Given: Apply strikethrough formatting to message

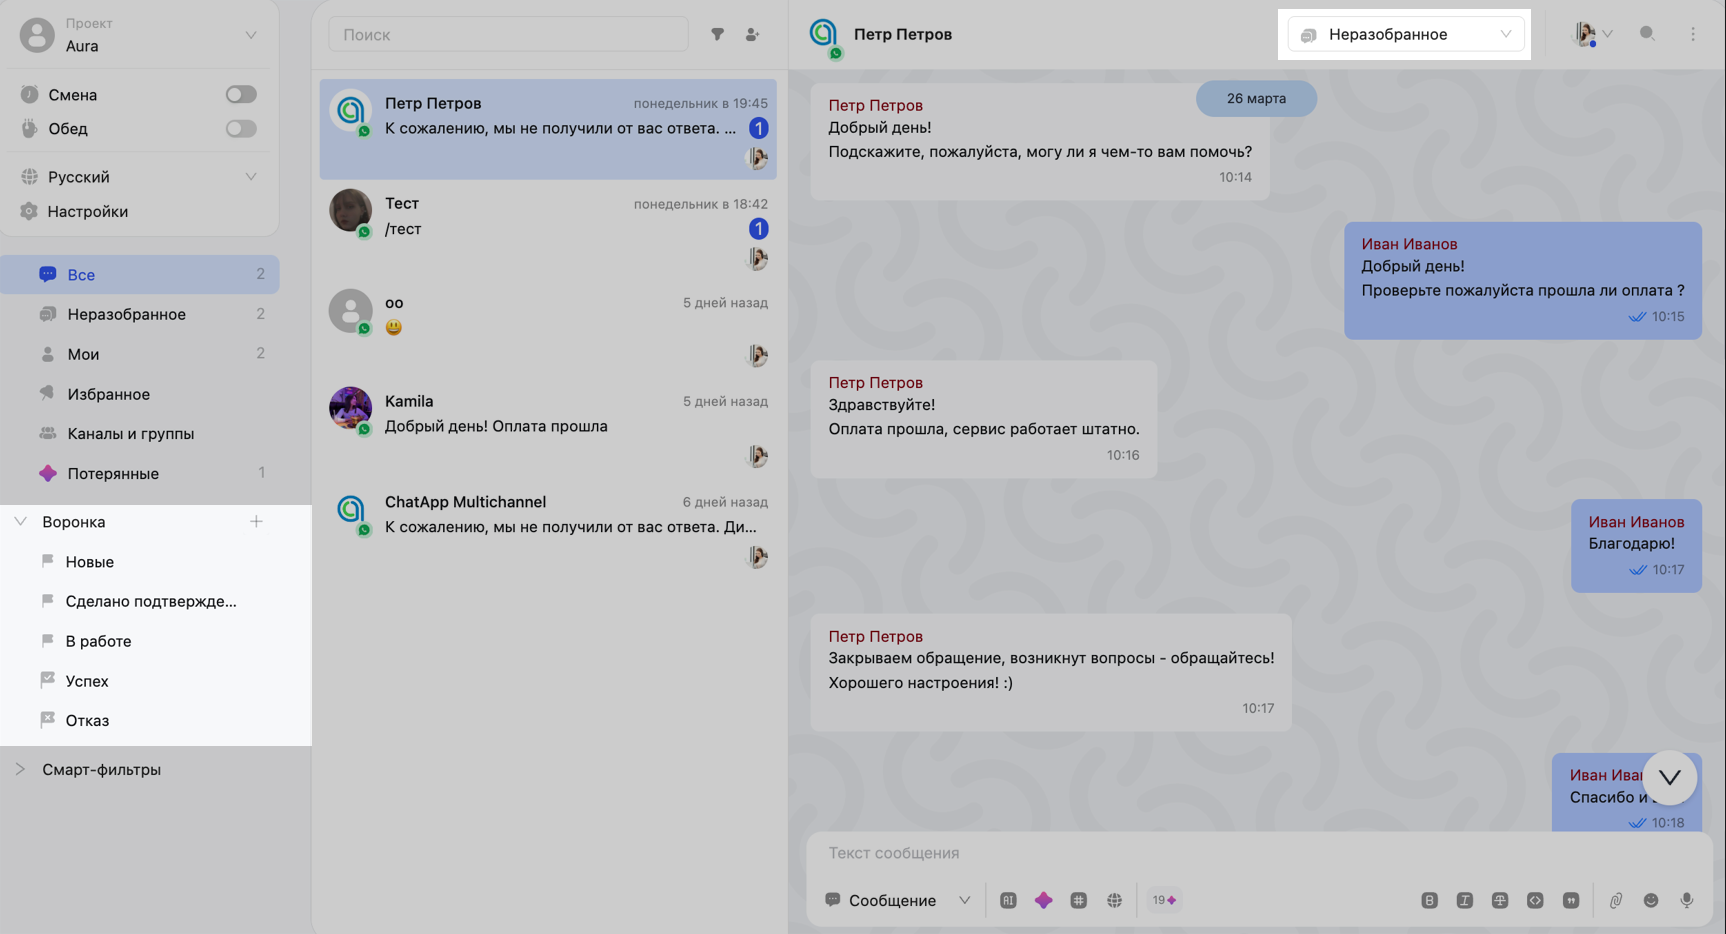Looking at the screenshot, I should tap(1500, 900).
